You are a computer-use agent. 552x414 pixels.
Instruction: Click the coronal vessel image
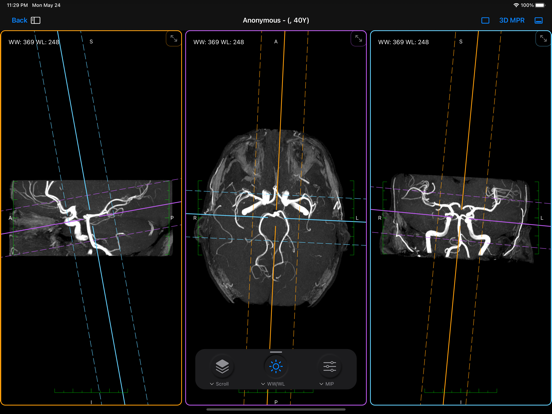458,218
